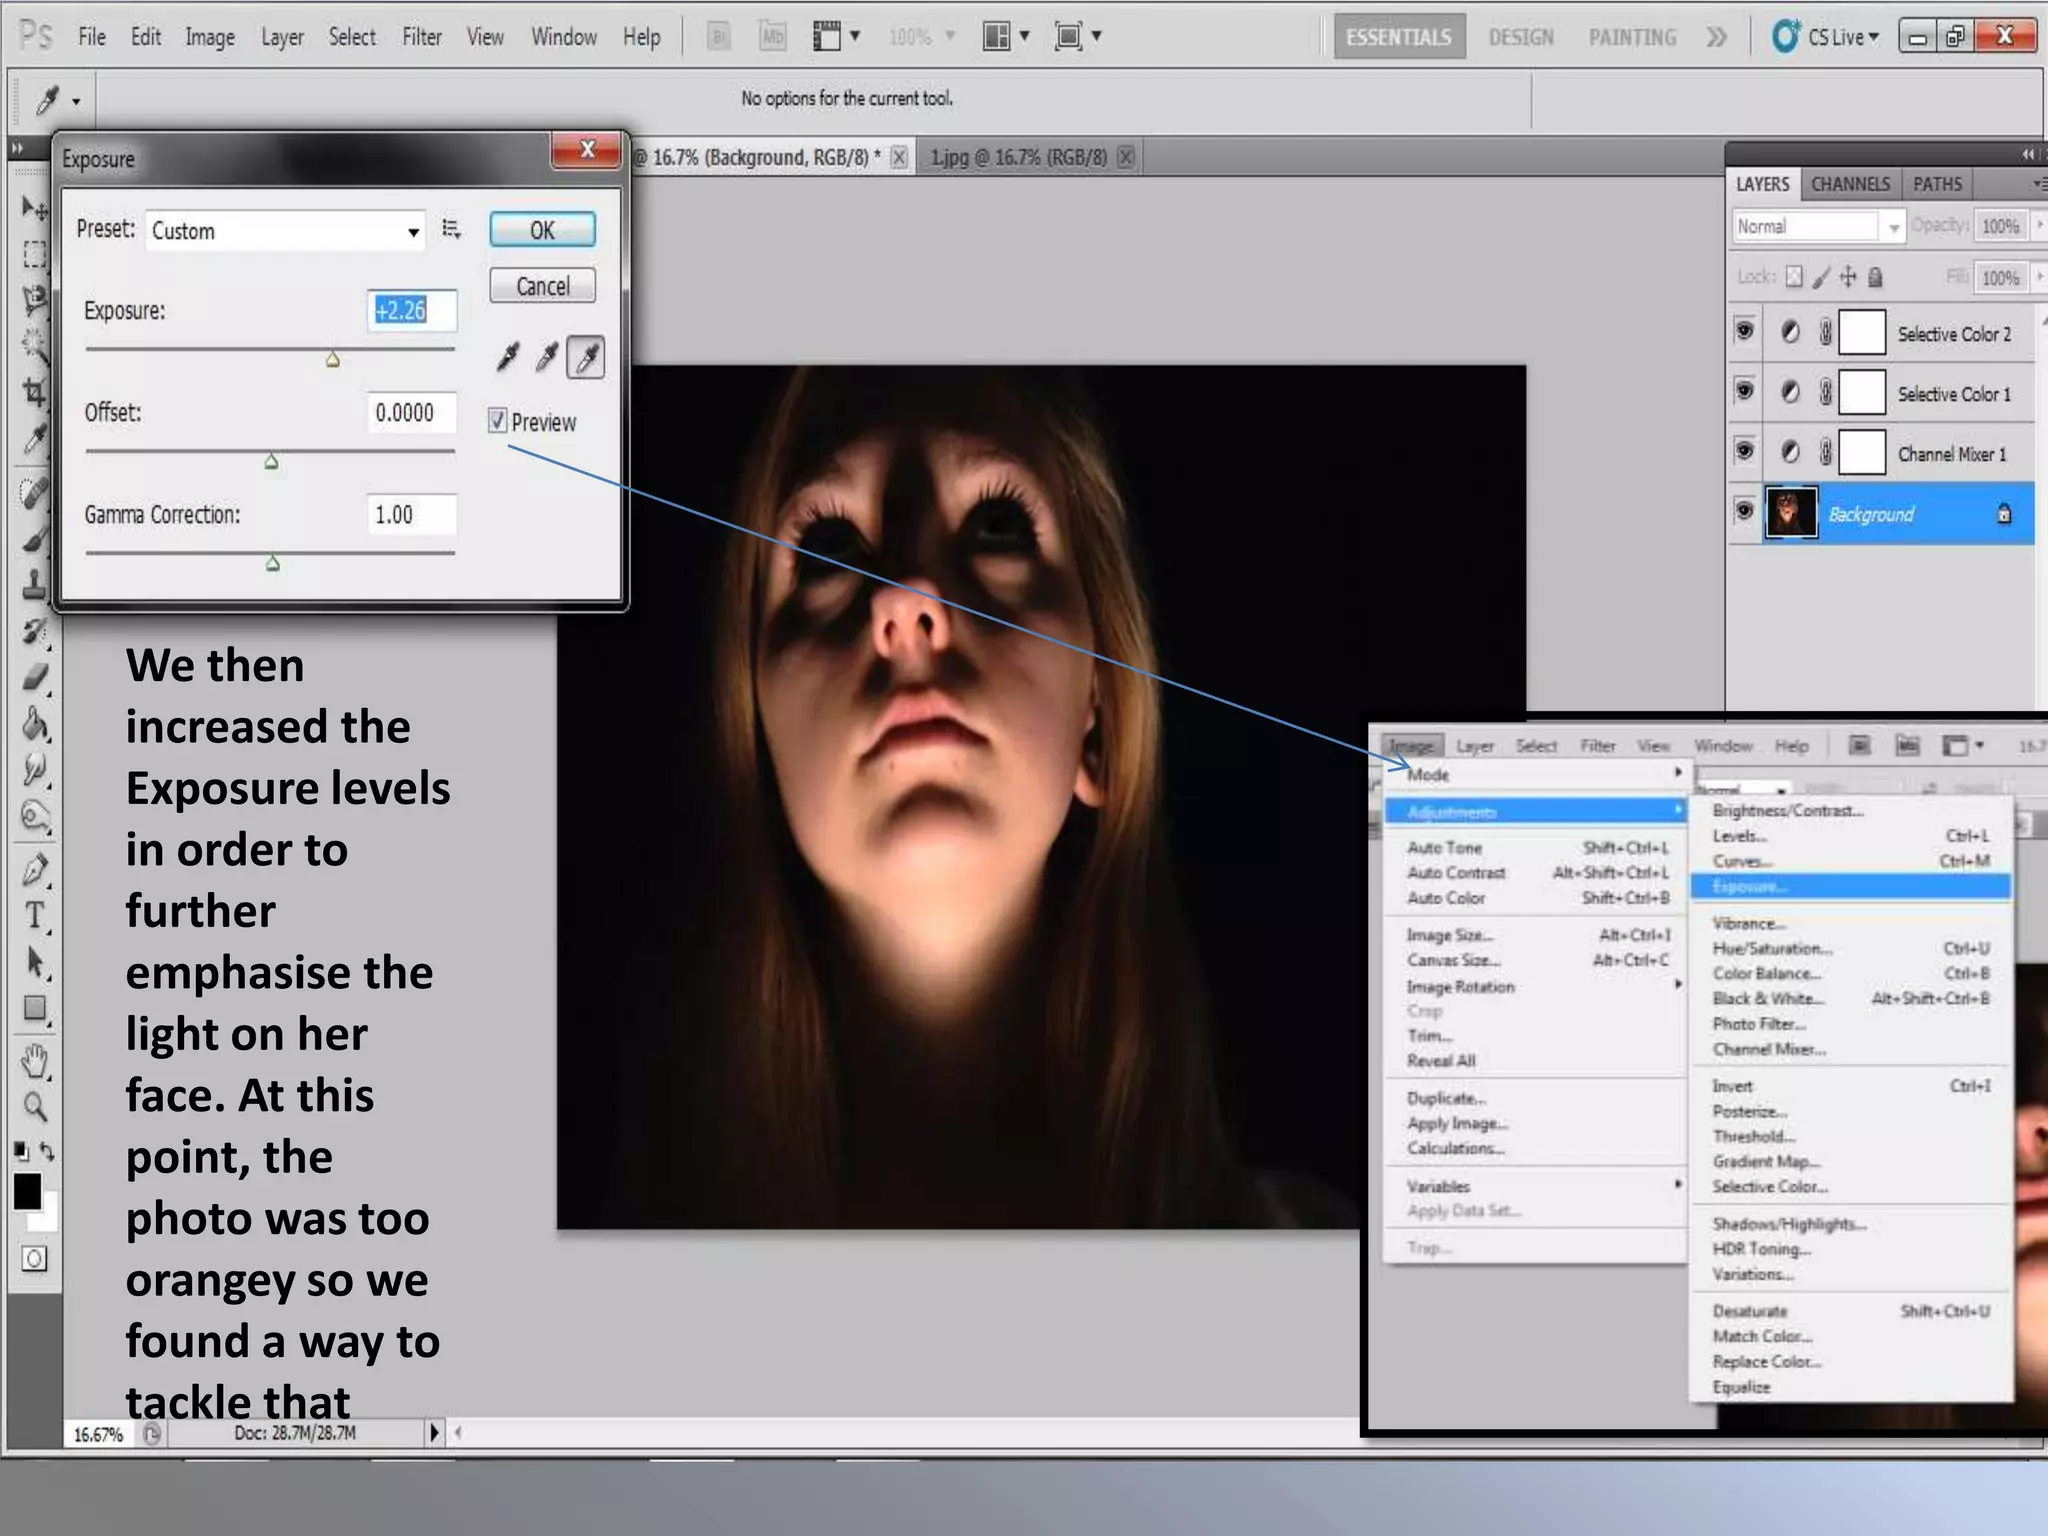Click the Gamma Correction value field

pyautogui.click(x=411, y=515)
